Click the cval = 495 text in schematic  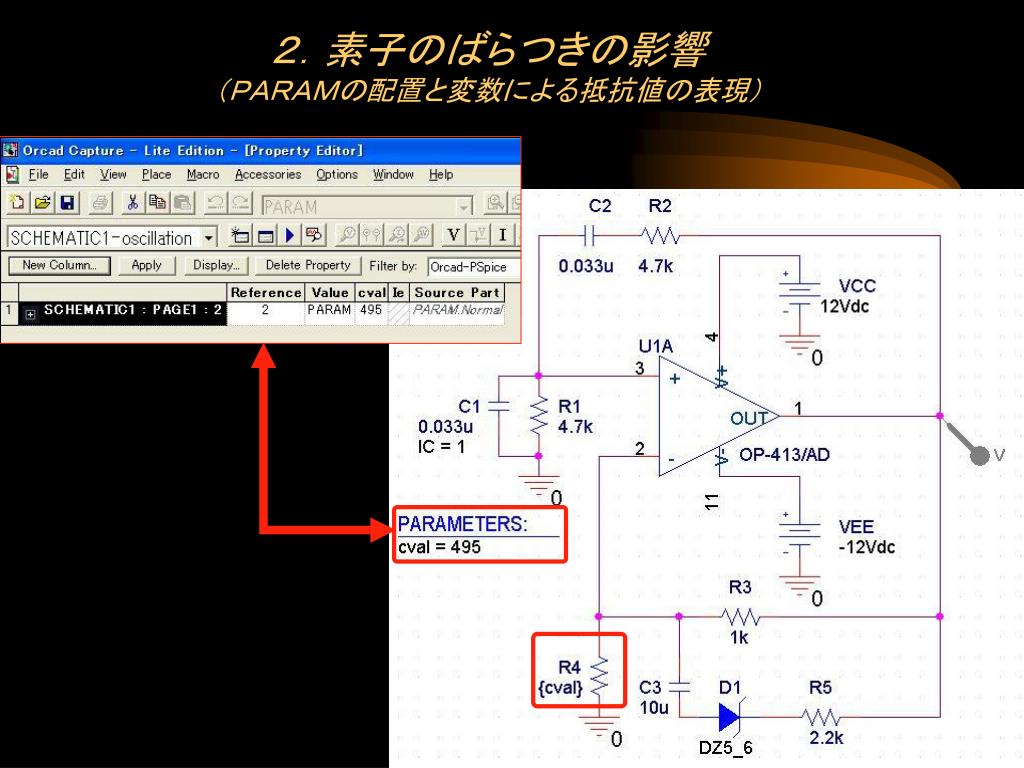pyautogui.click(x=440, y=547)
